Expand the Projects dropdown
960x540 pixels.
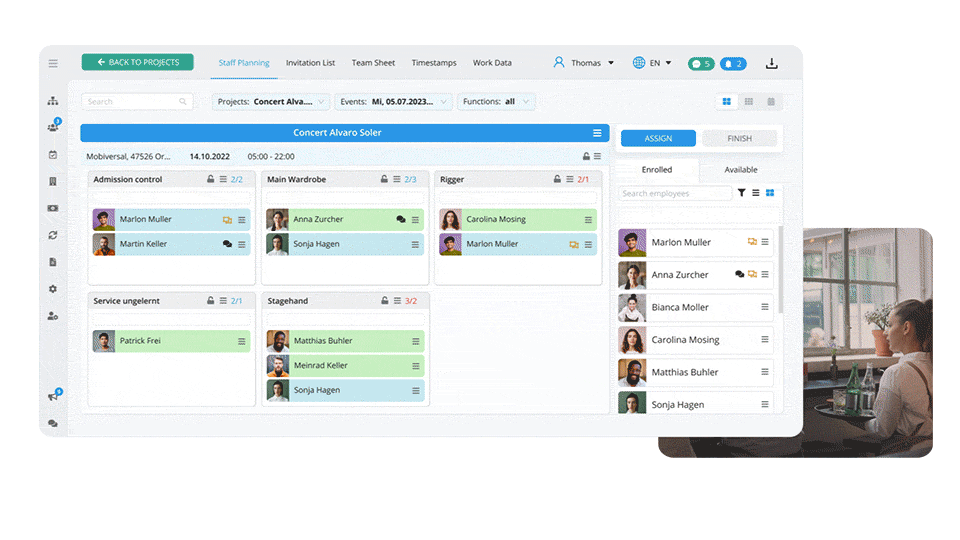pyautogui.click(x=271, y=102)
